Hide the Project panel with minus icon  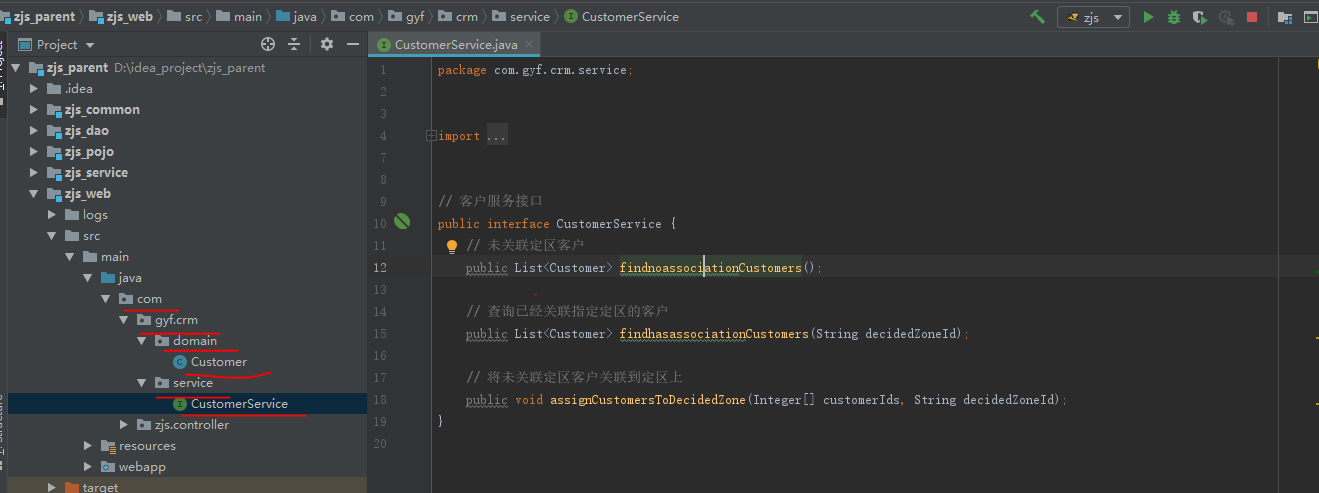[352, 44]
